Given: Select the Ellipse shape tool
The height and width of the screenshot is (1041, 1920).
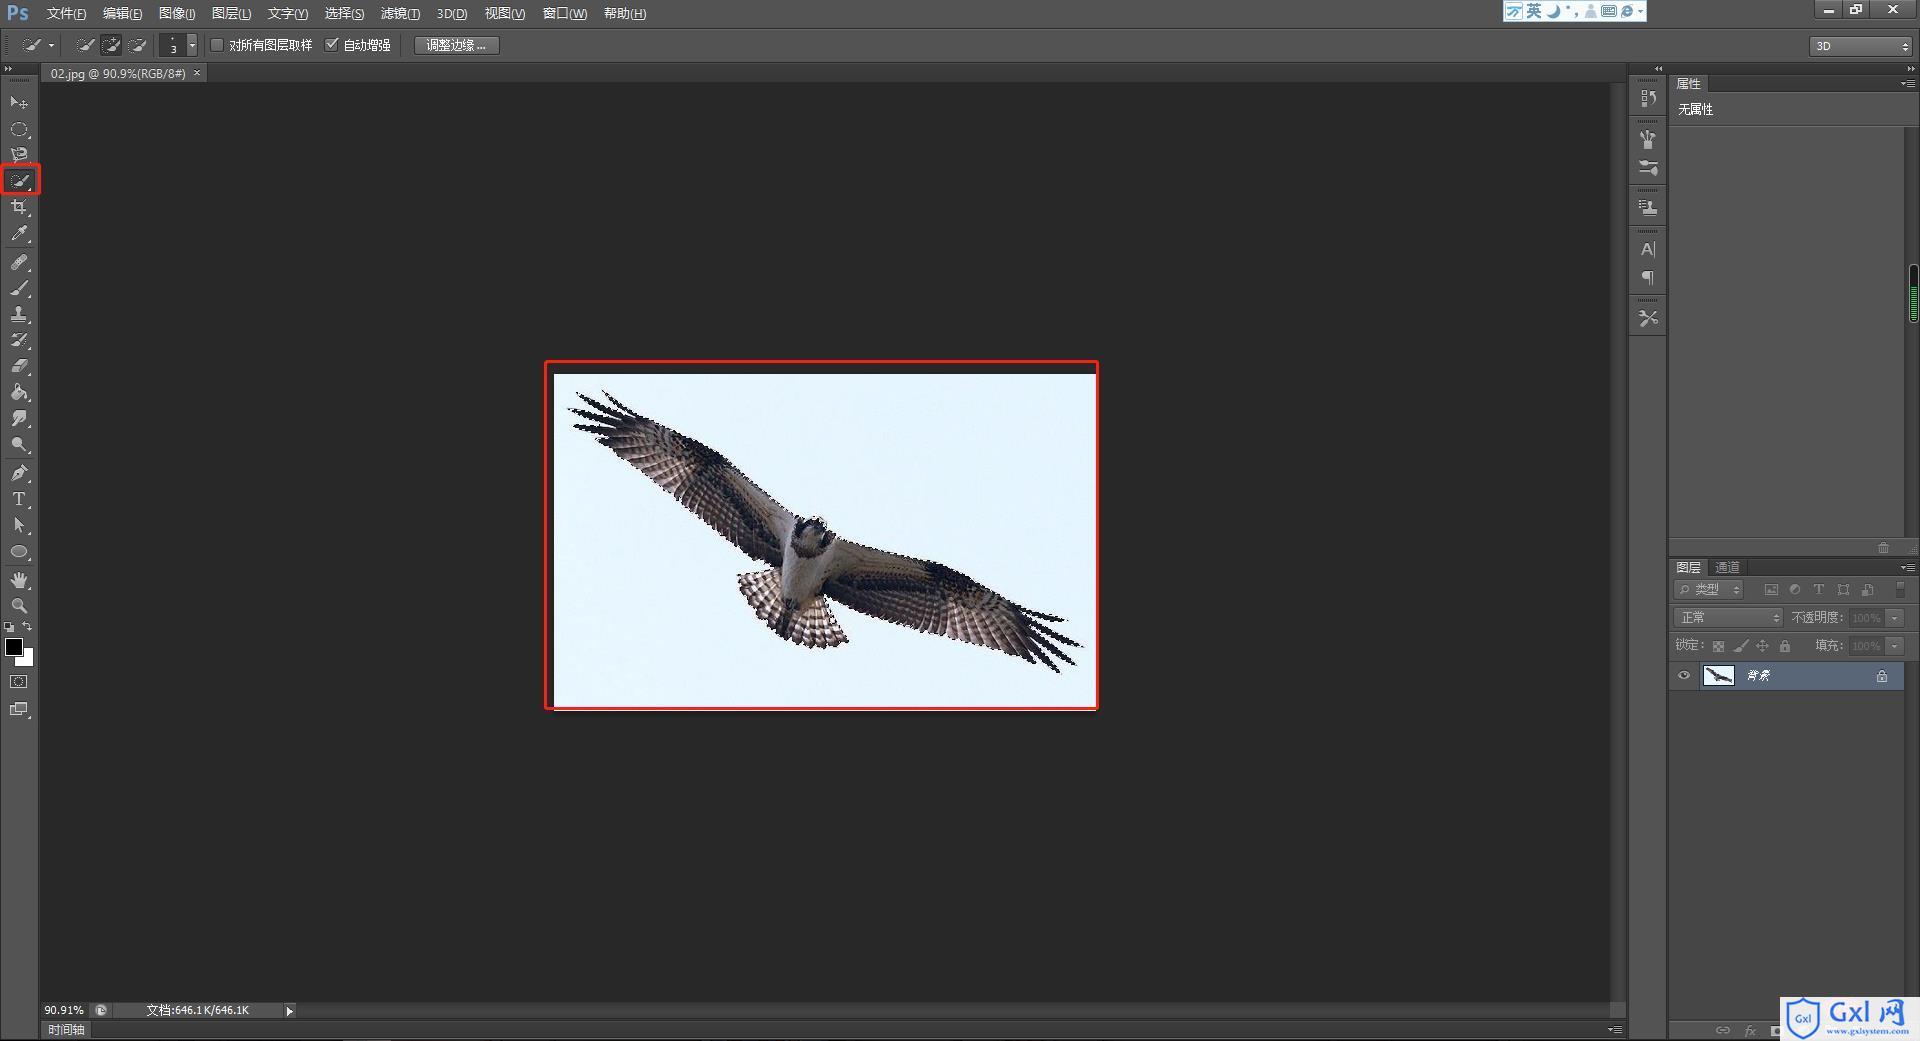Looking at the screenshot, I should pyautogui.click(x=19, y=551).
